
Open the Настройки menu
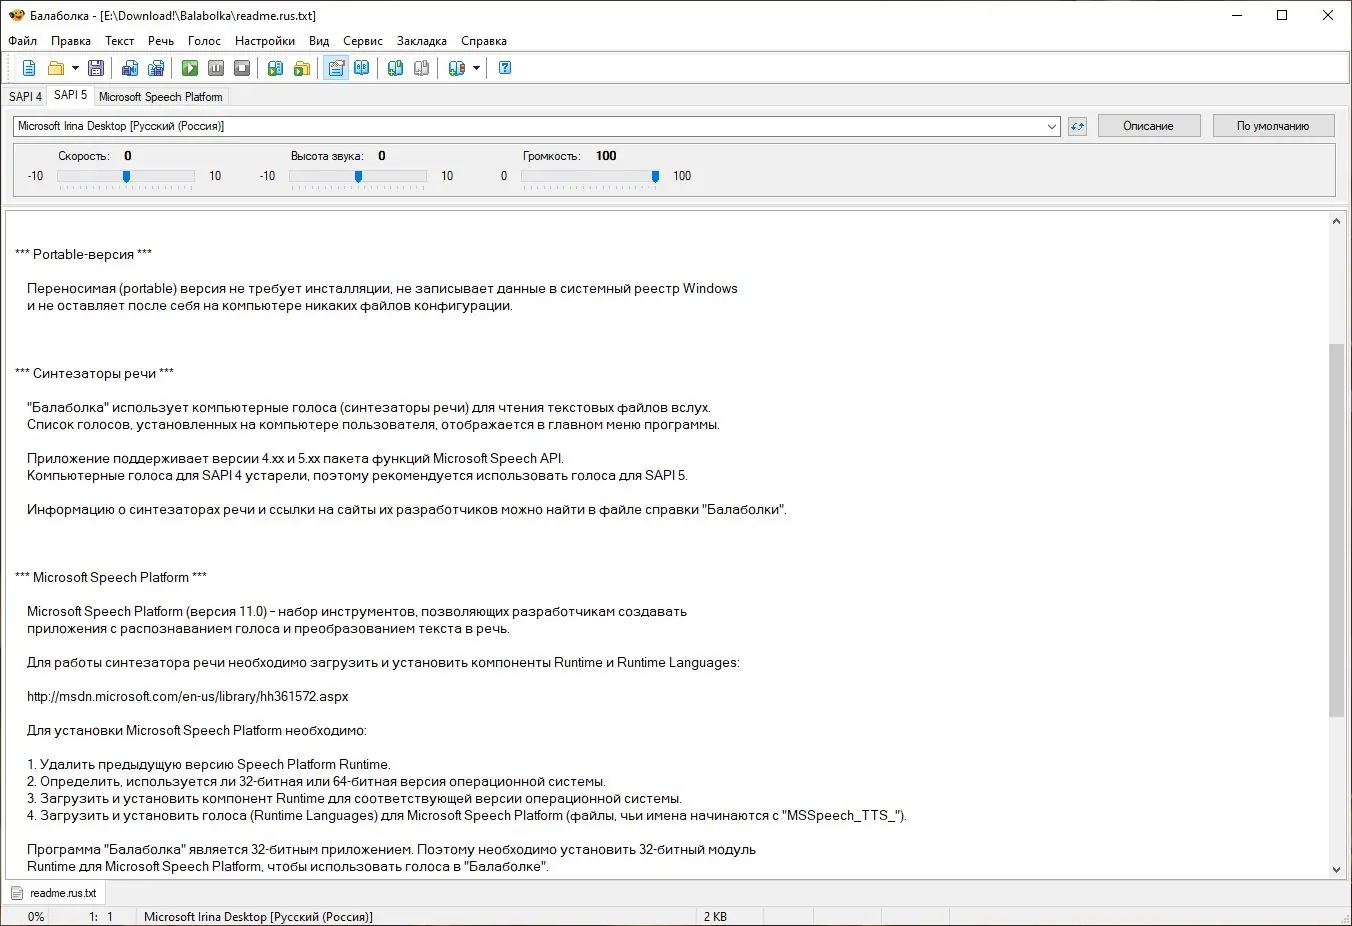(x=265, y=41)
